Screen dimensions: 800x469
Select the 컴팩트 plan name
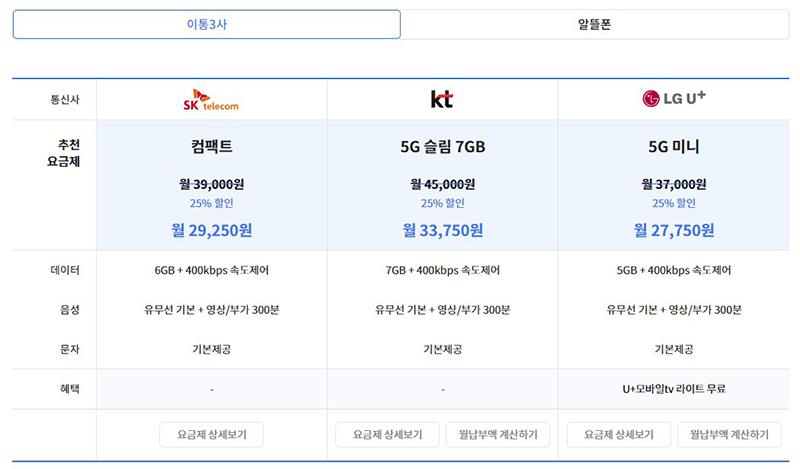211,147
